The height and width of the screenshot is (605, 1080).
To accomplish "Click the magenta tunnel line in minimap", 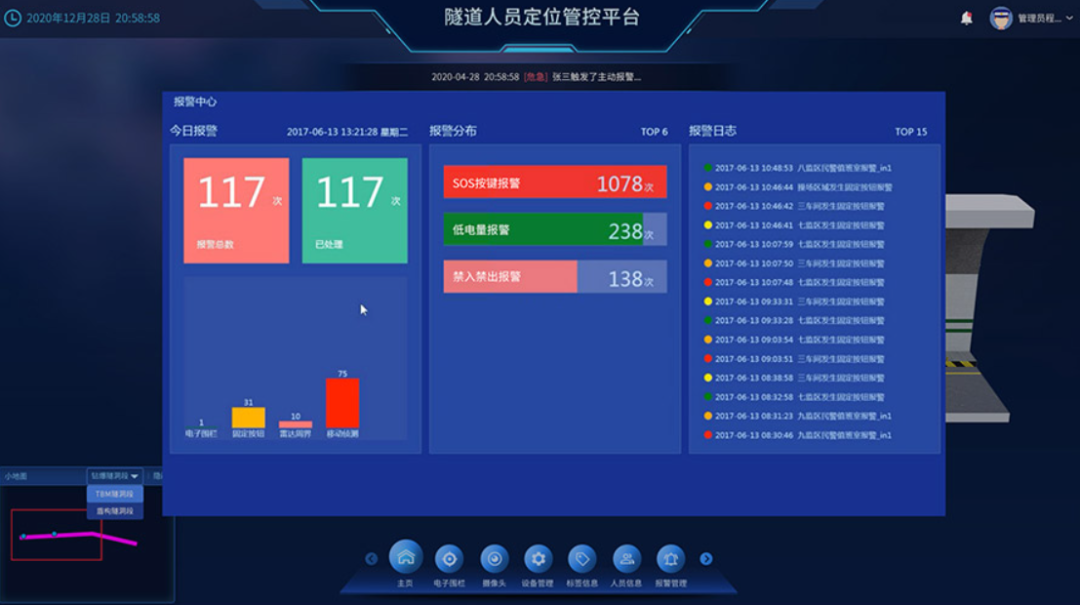I will coord(79,536).
